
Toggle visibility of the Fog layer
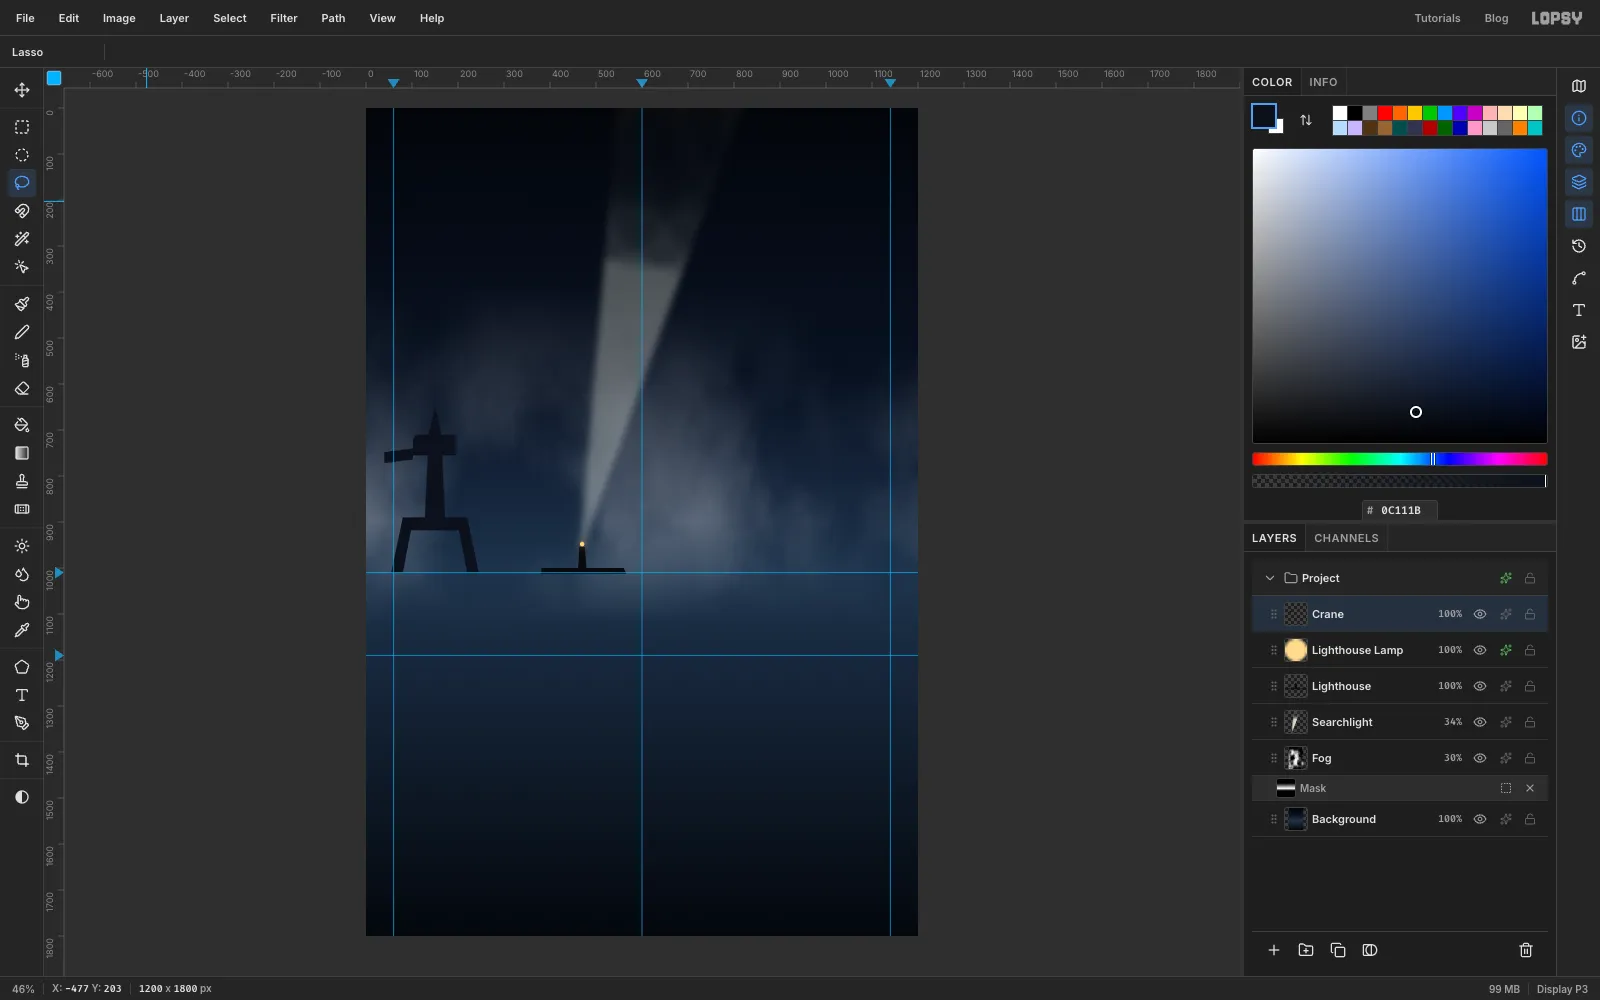(x=1480, y=758)
